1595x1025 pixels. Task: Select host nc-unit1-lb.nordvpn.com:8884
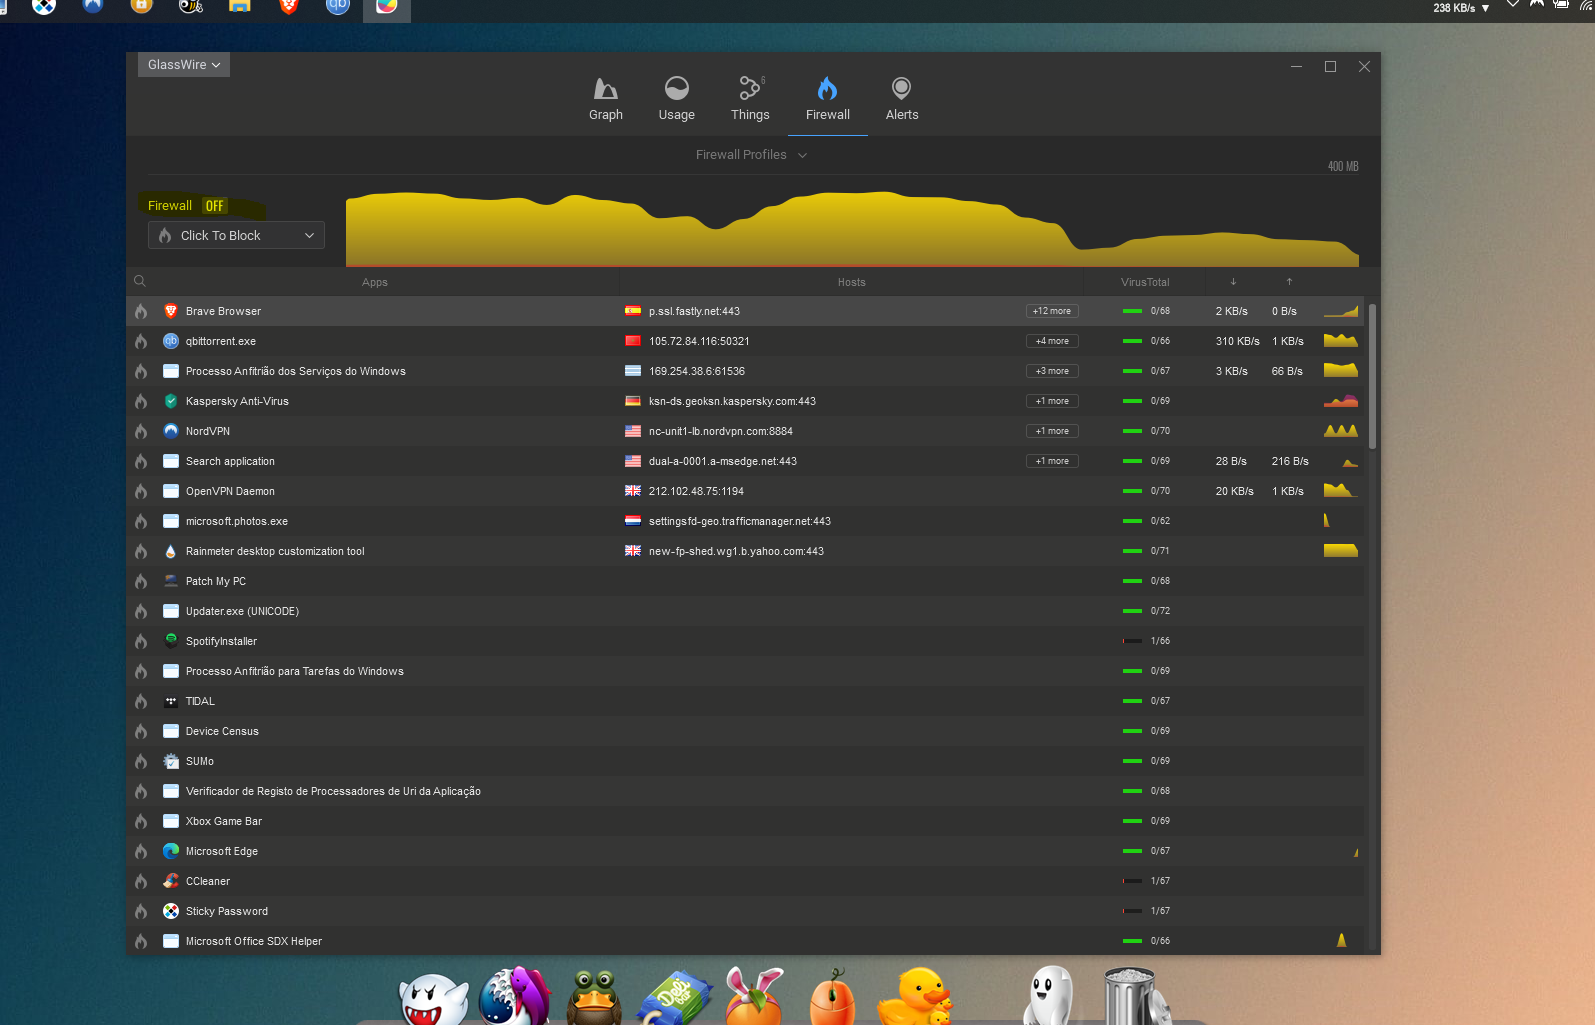[x=721, y=431]
